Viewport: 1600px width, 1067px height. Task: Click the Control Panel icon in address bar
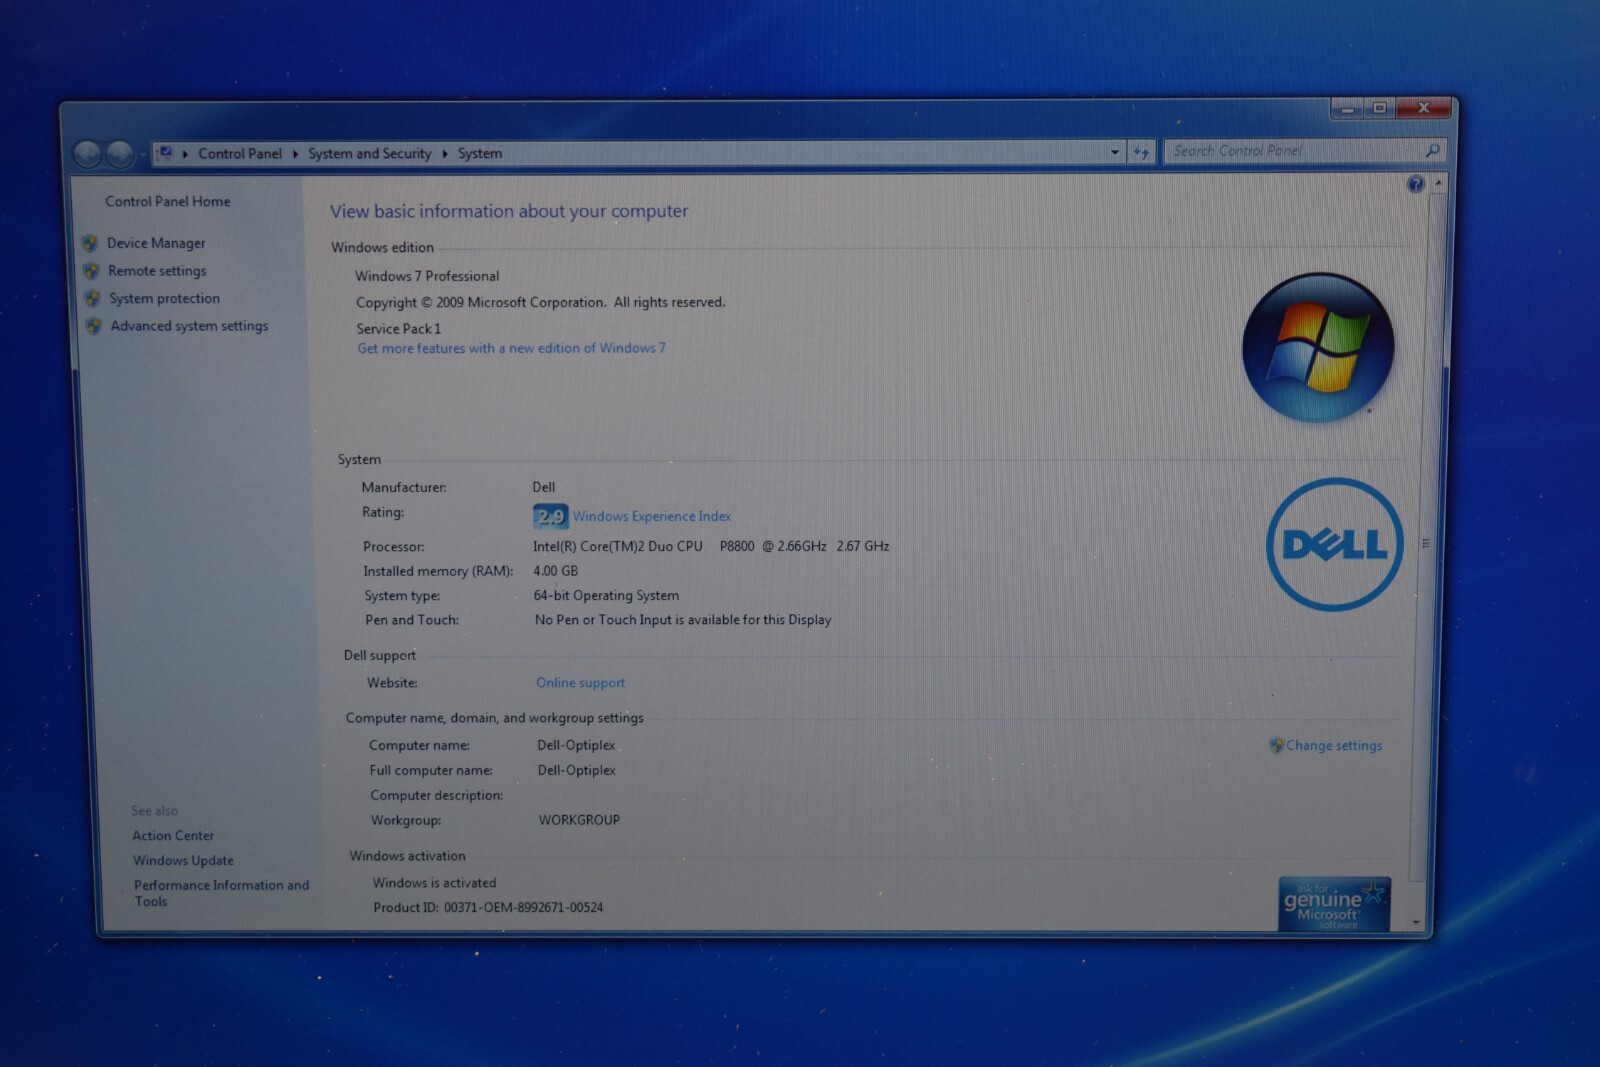pos(165,153)
